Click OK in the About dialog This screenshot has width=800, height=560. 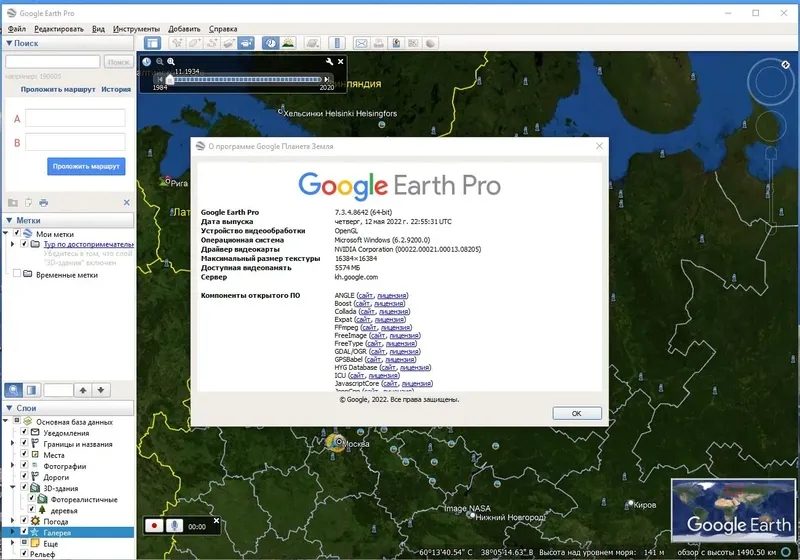(577, 413)
